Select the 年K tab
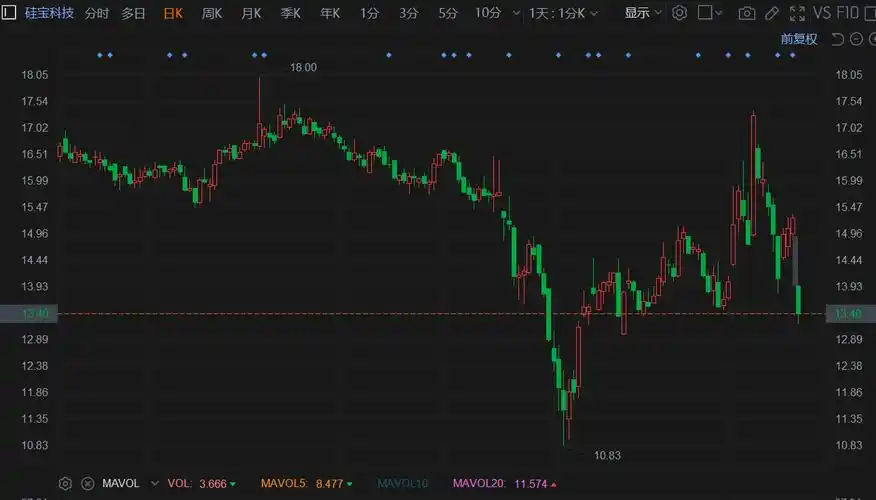This screenshot has height=500, width=876. pyautogui.click(x=330, y=13)
